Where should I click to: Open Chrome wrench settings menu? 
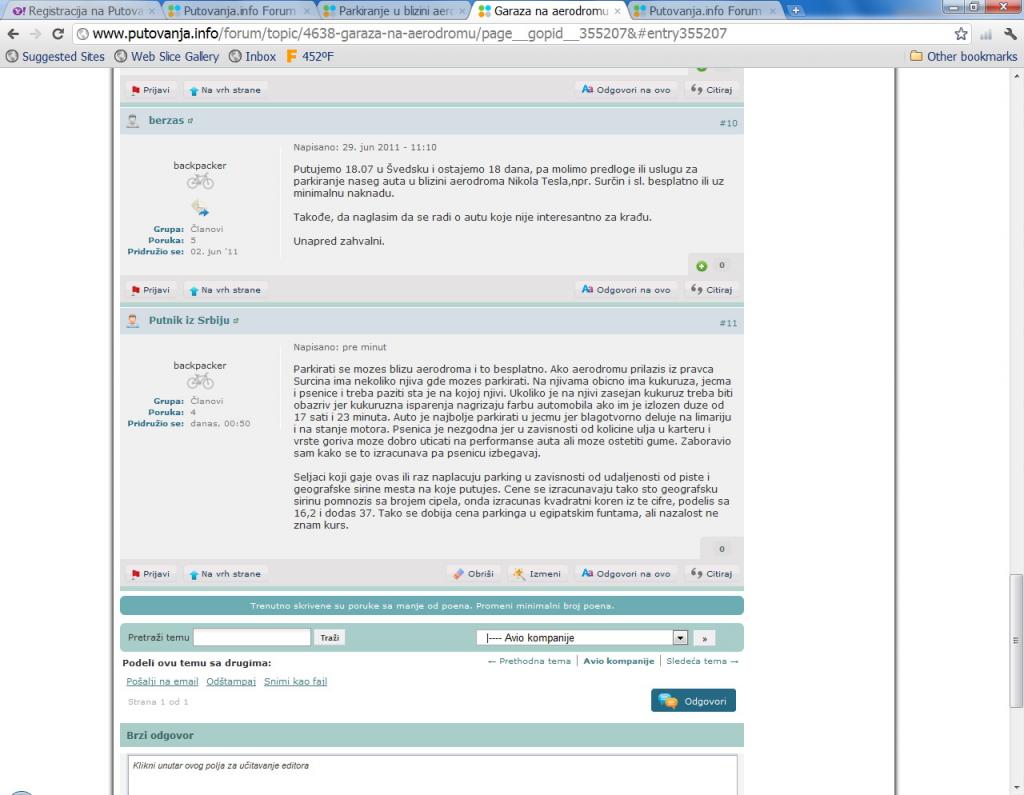pyautogui.click(x=1010, y=33)
